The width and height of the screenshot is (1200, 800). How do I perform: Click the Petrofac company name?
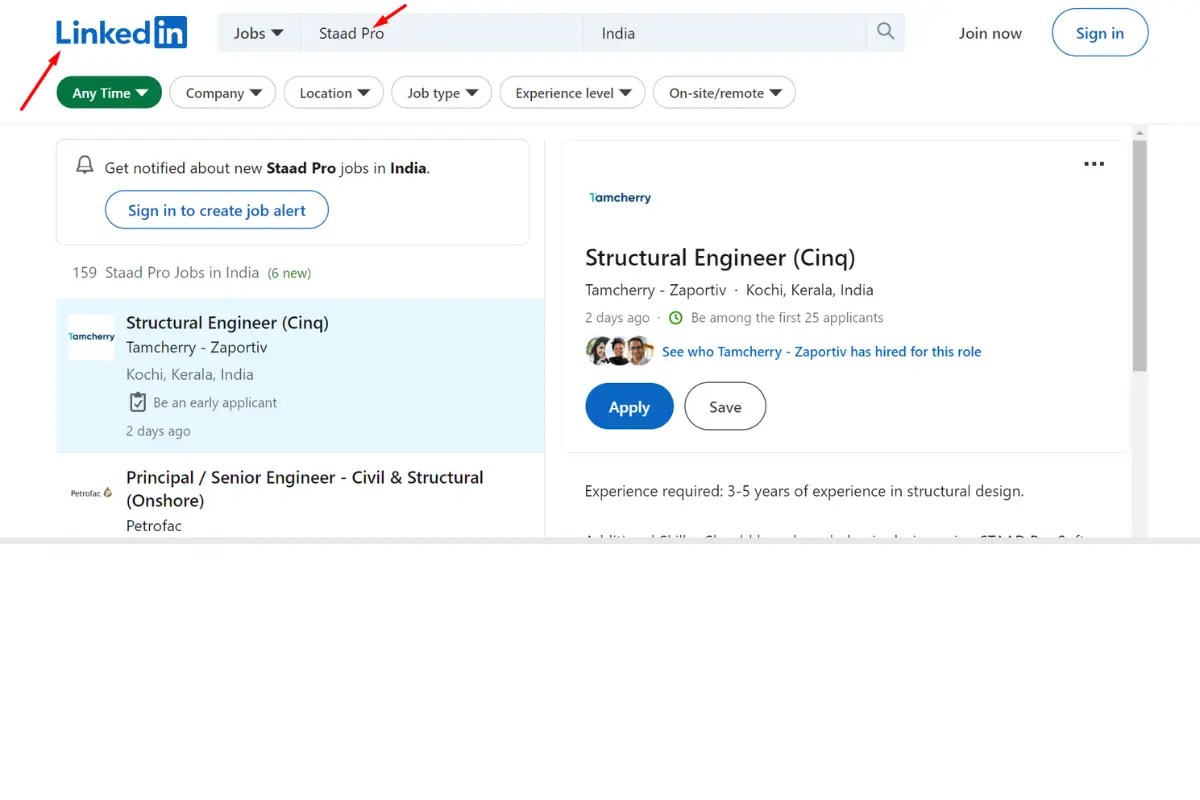click(154, 525)
